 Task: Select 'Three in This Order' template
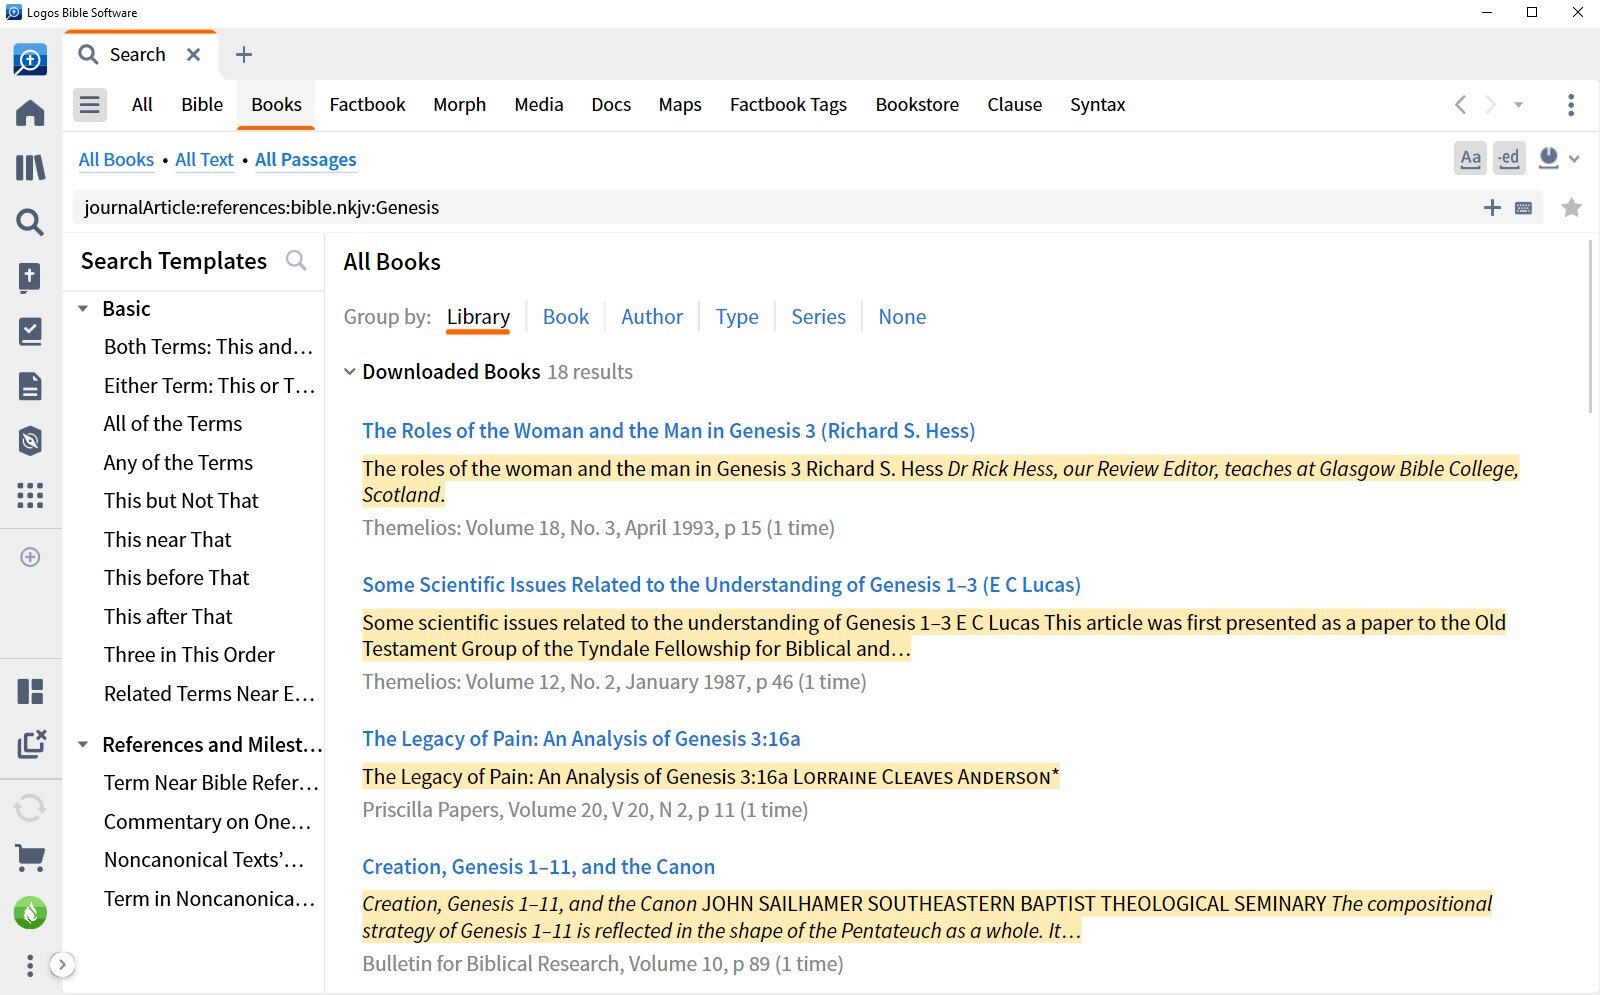[189, 655]
